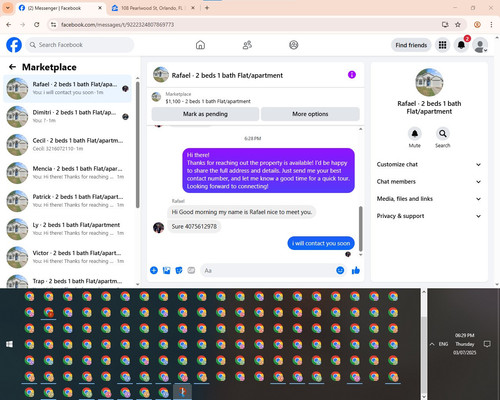View site information icon in address bar
The width and height of the screenshot is (500, 400).
click(x=53, y=24)
